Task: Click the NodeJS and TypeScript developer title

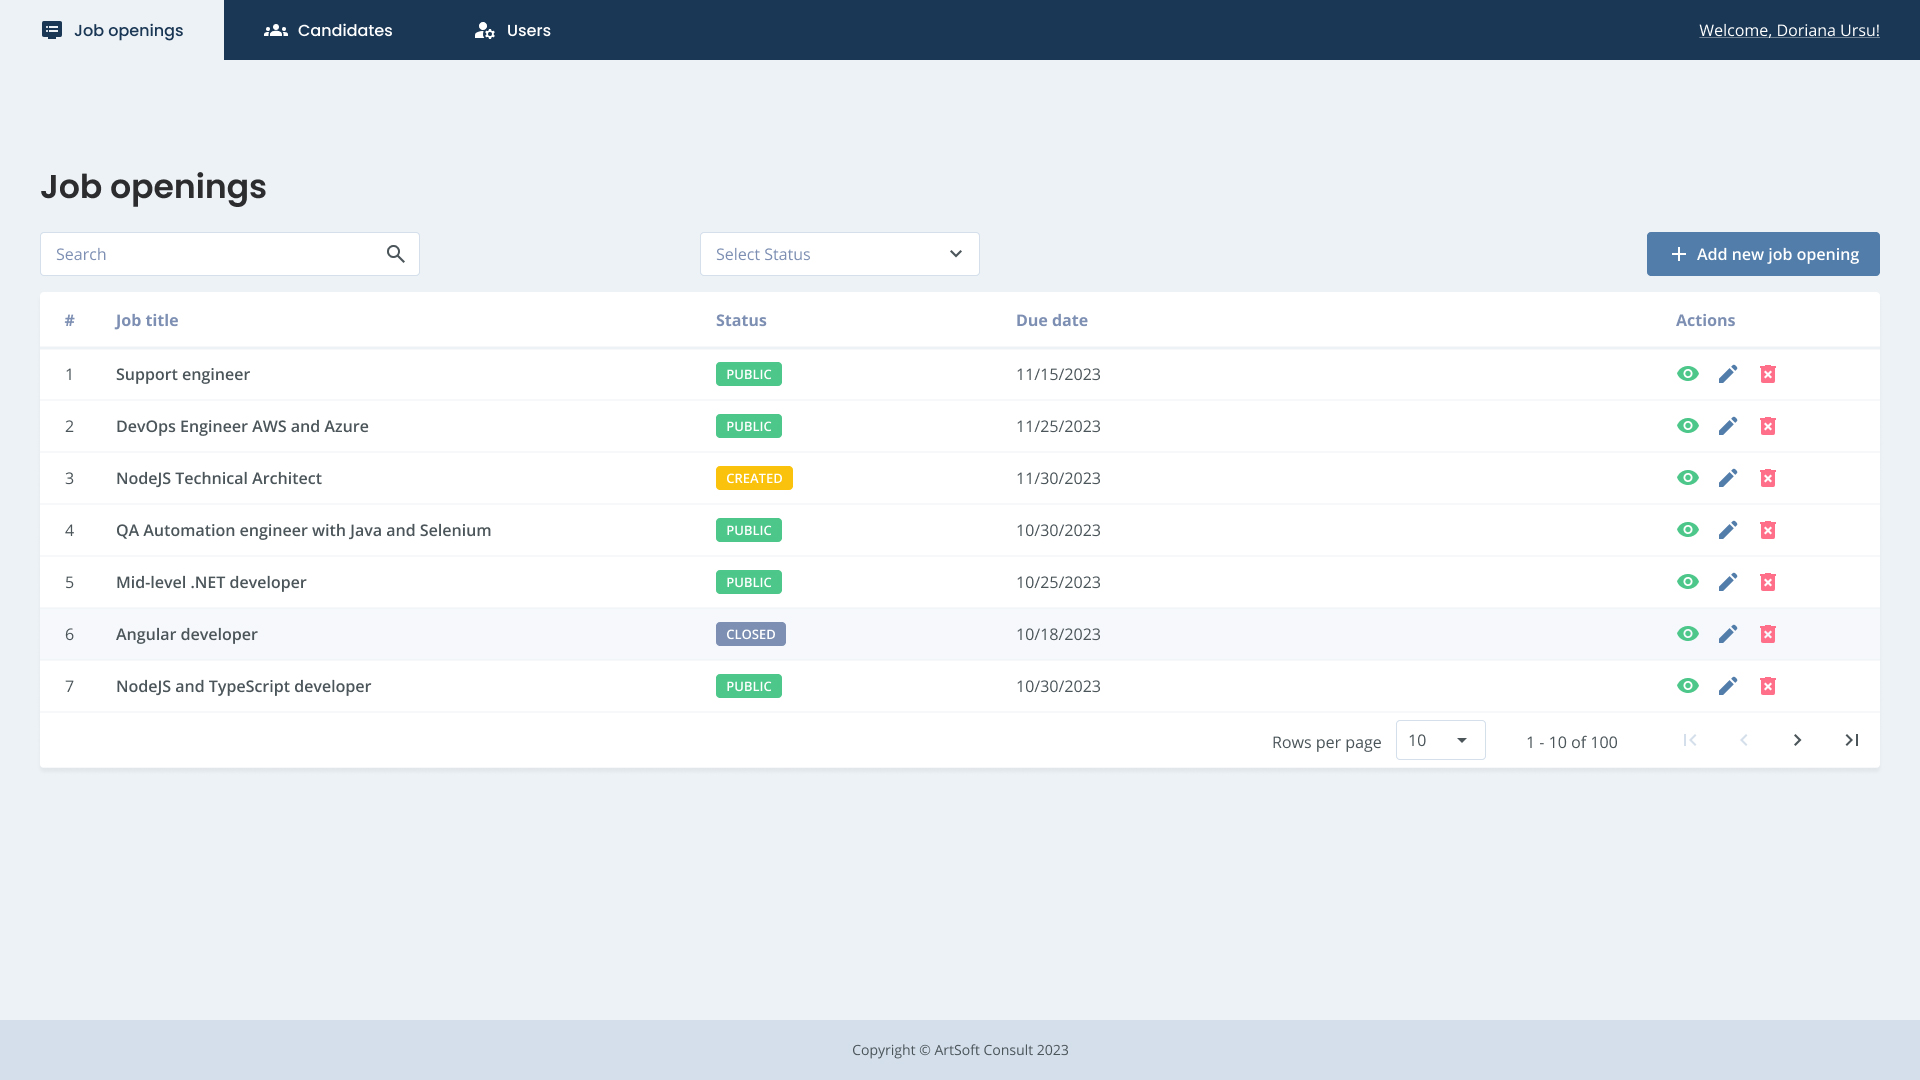Action: pyautogui.click(x=243, y=686)
